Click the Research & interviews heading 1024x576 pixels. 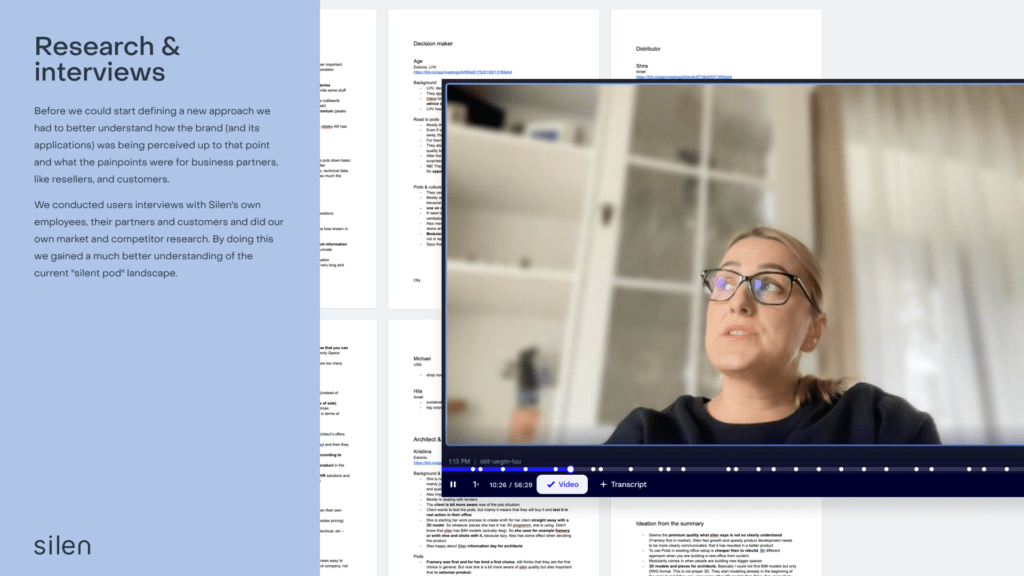(x=107, y=59)
